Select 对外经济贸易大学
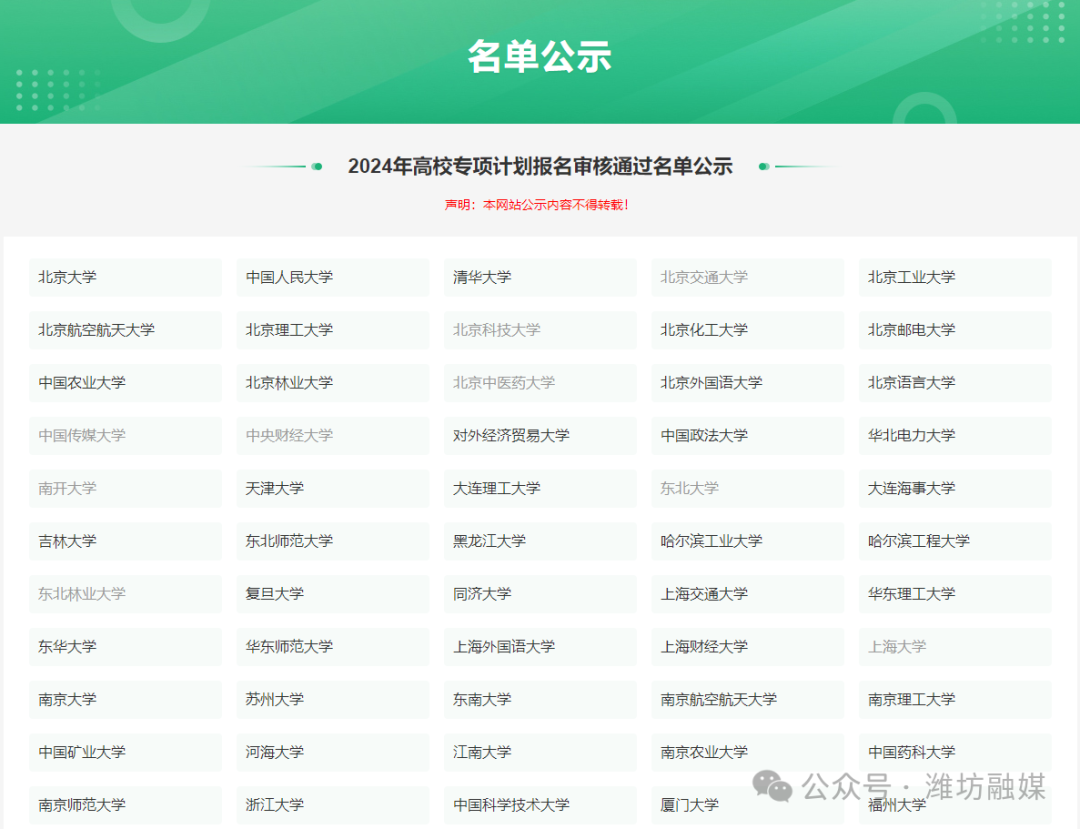Screen dimensions: 1080x829 [540, 436]
